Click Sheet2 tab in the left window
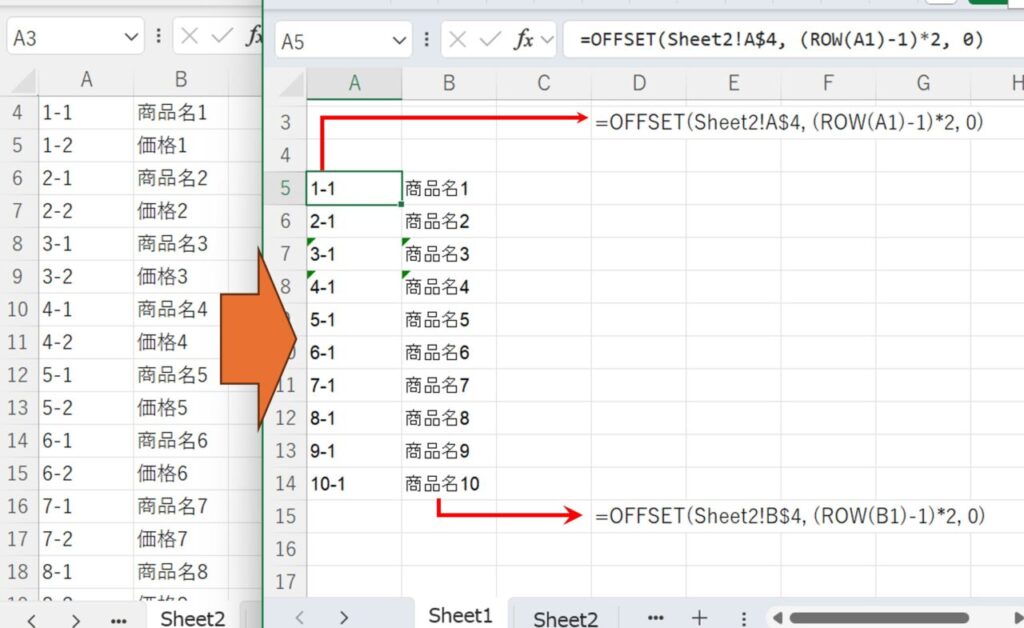Viewport: 1024px width, 628px height. (x=193, y=618)
